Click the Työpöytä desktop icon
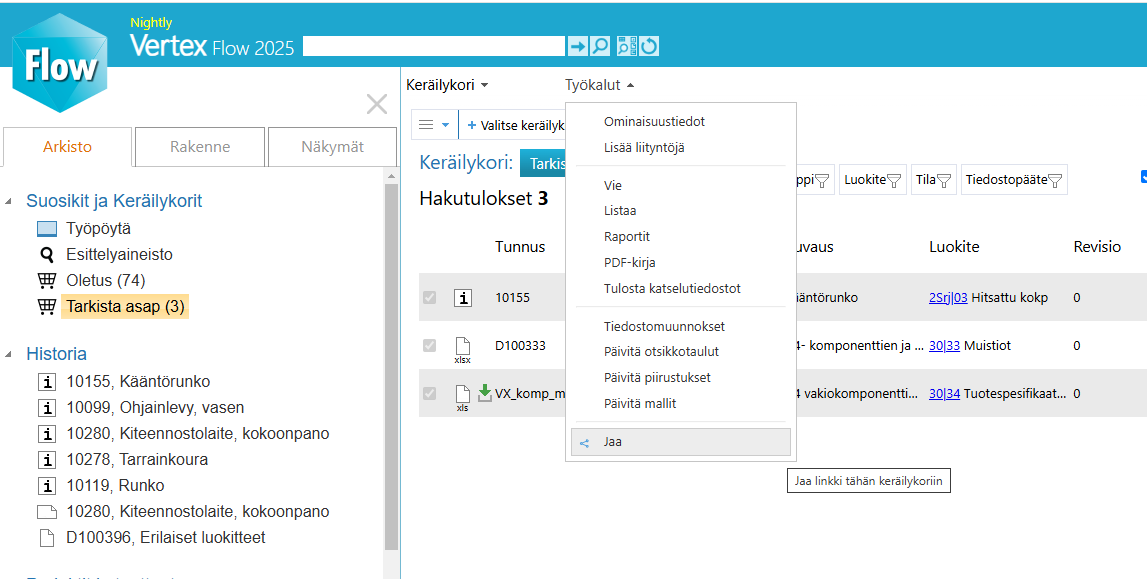The height and width of the screenshot is (579, 1147). coord(47,229)
